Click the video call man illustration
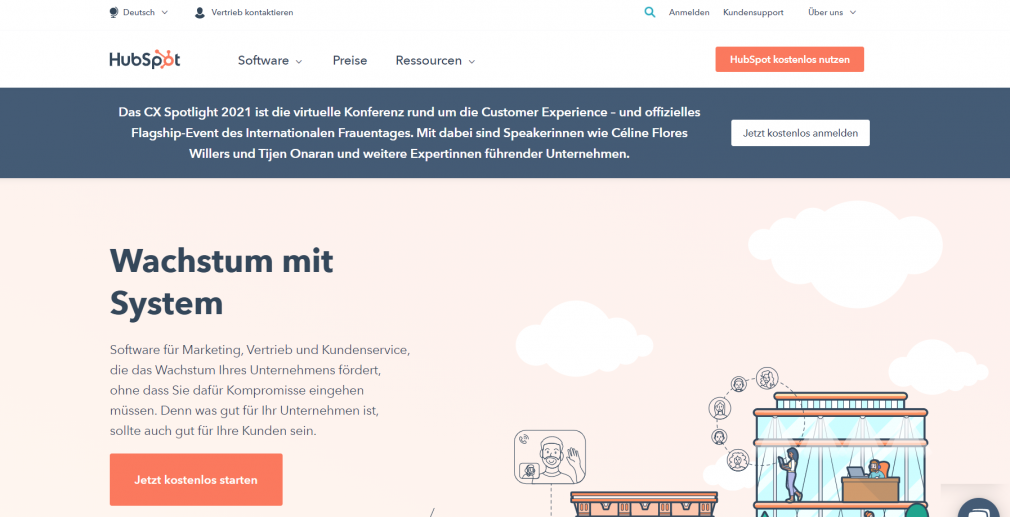Viewport: 1010px width, 517px height. [x=550, y=457]
